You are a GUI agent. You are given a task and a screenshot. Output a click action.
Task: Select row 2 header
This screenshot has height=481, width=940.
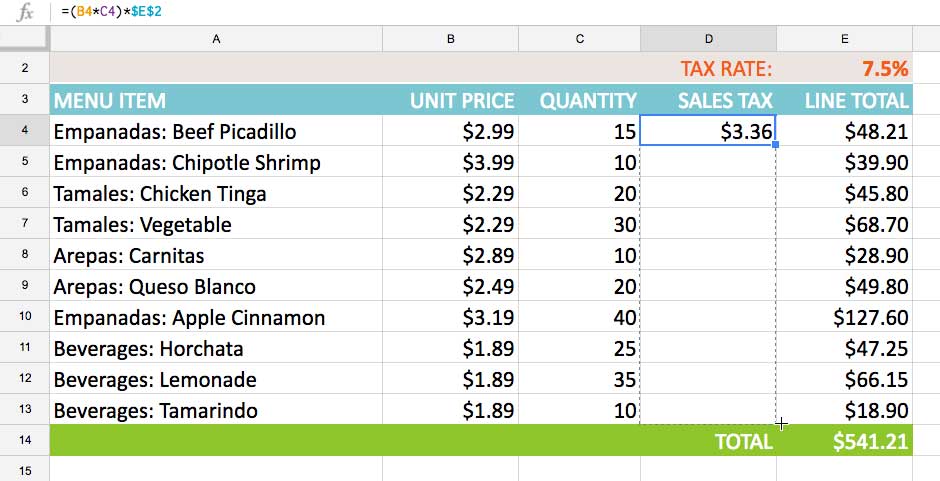pos(24,69)
